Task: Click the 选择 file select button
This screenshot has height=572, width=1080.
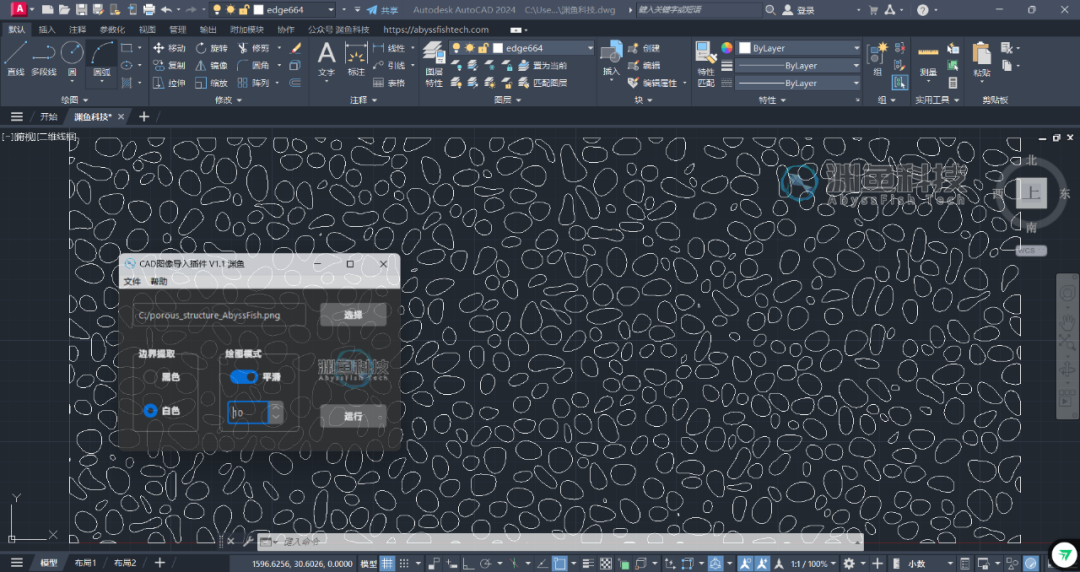Action: [353, 315]
